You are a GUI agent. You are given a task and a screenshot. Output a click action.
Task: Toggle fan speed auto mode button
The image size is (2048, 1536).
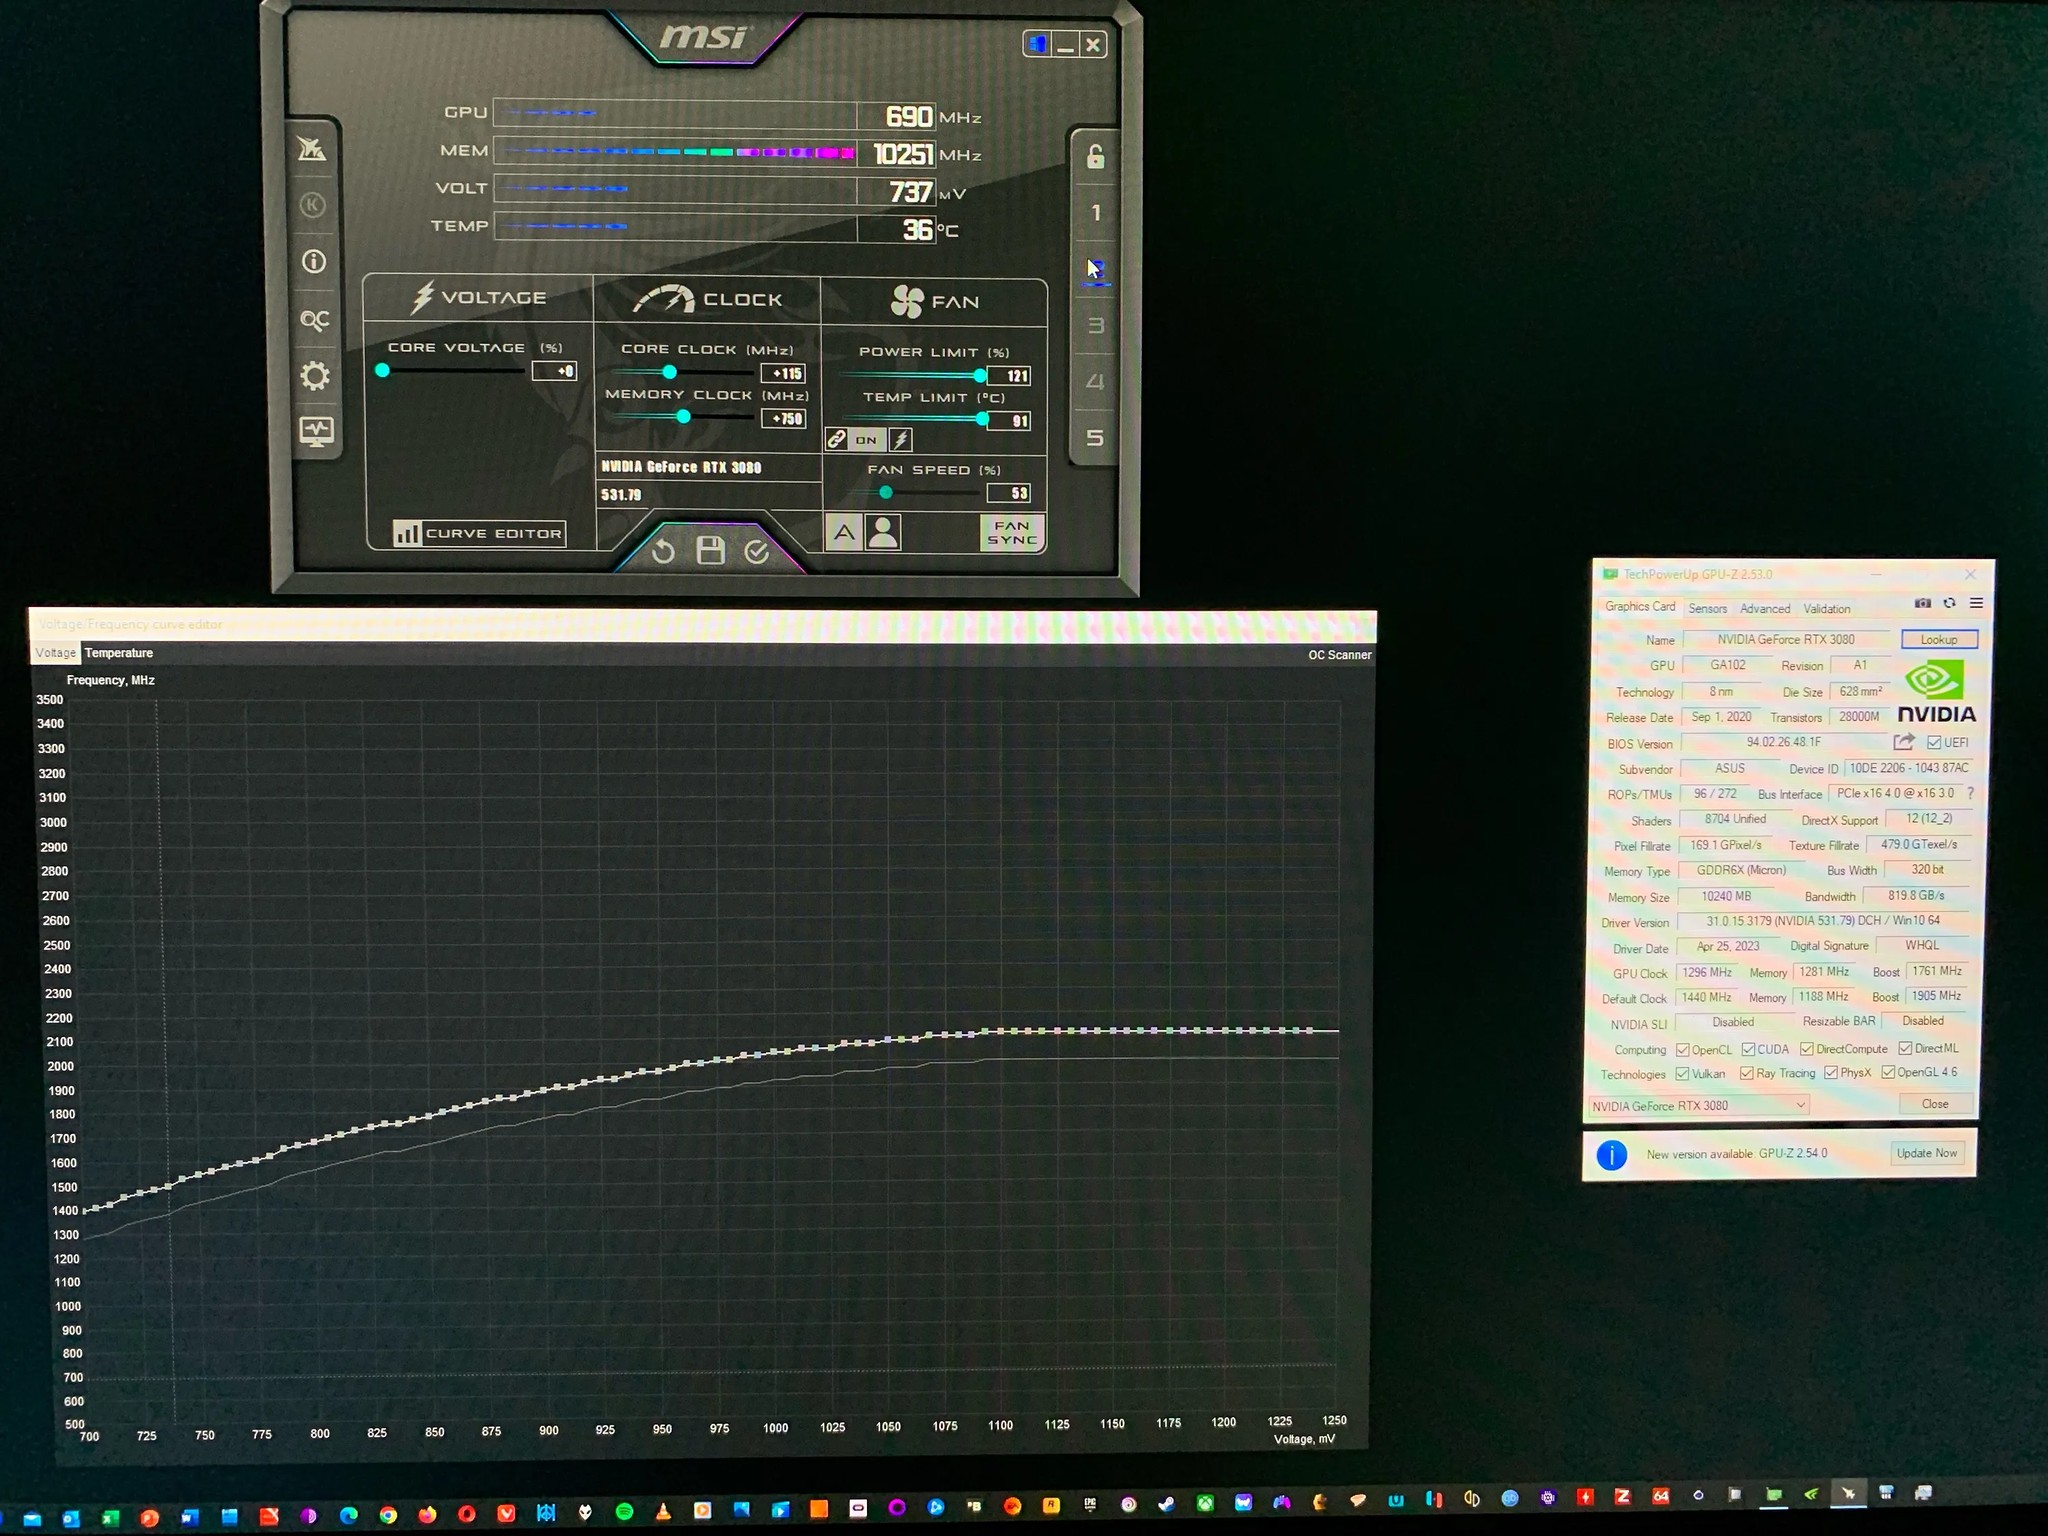[844, 533]
